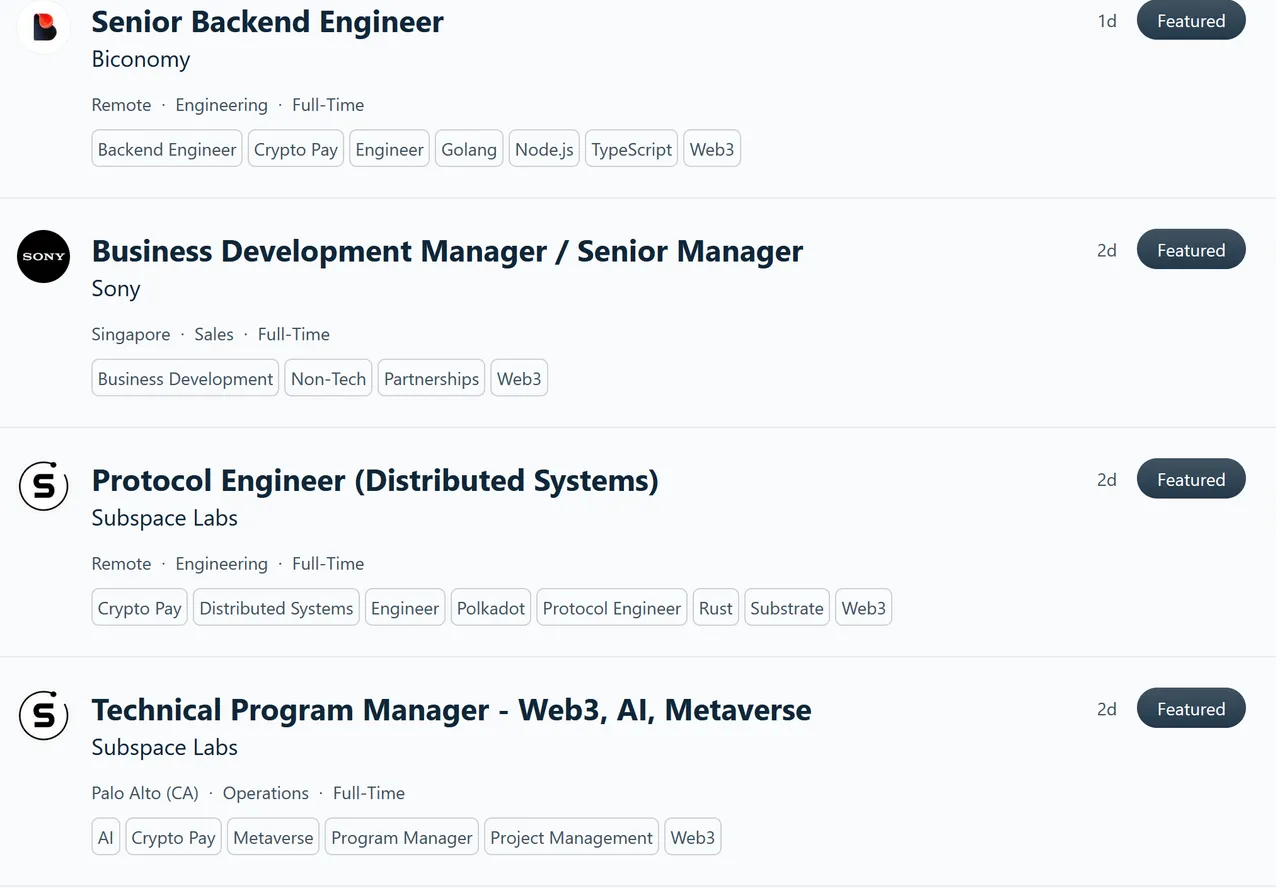Click the Biconomy company name
Screen dimensions: 1280x888
click(141, 59)
